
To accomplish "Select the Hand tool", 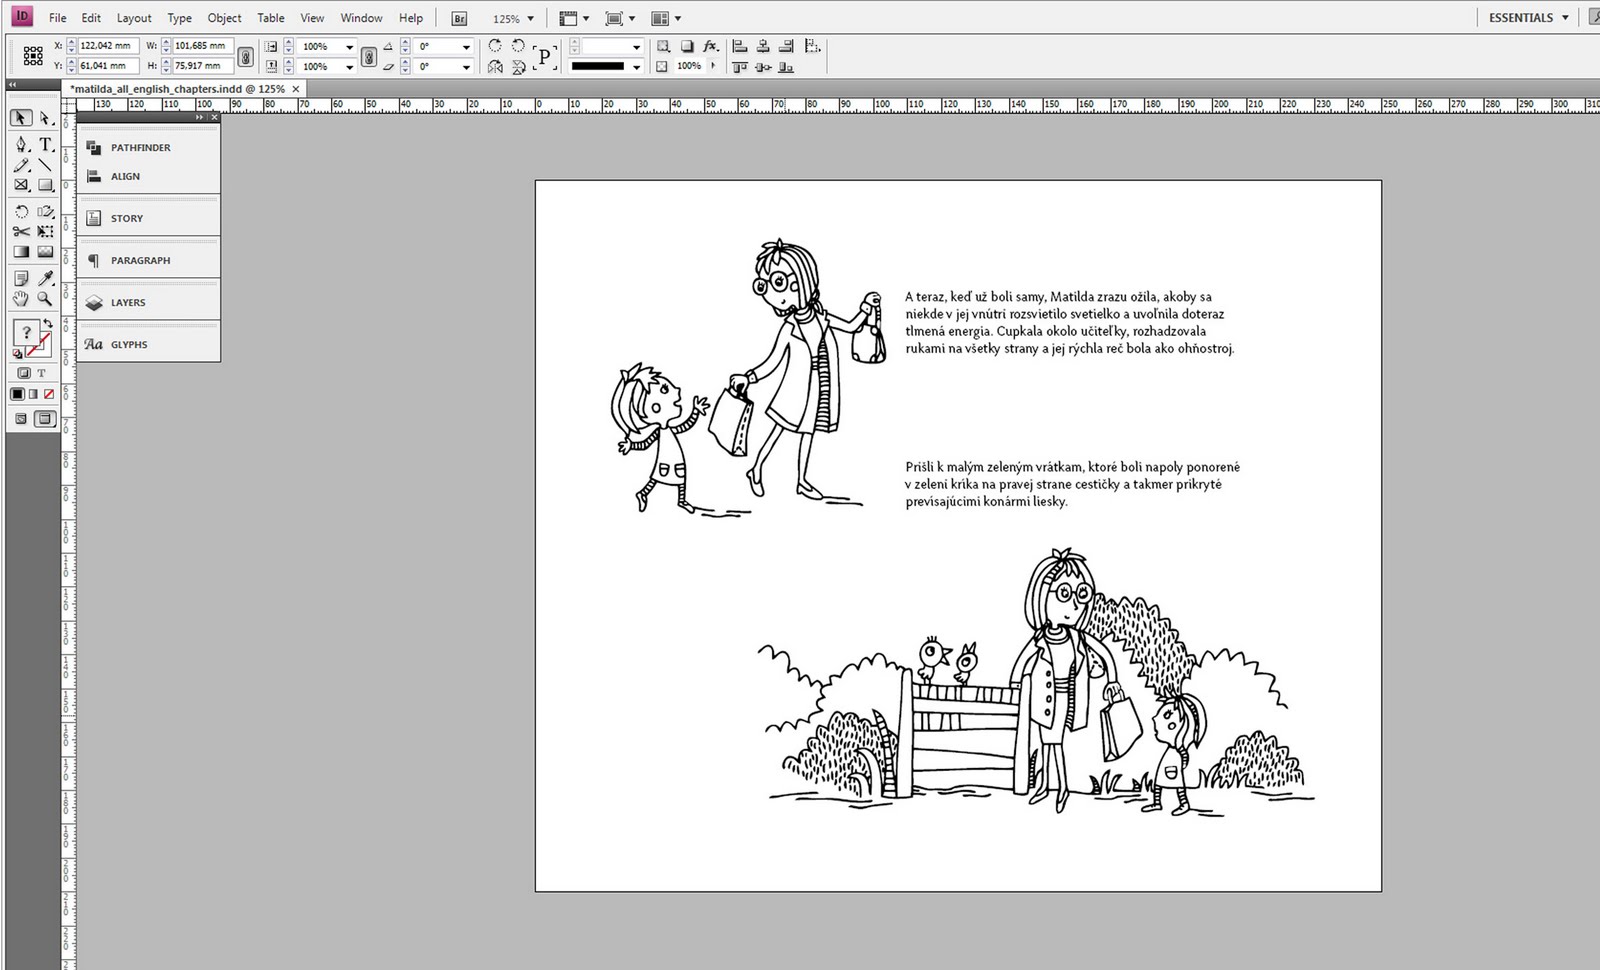I will [x=21, y=299].
